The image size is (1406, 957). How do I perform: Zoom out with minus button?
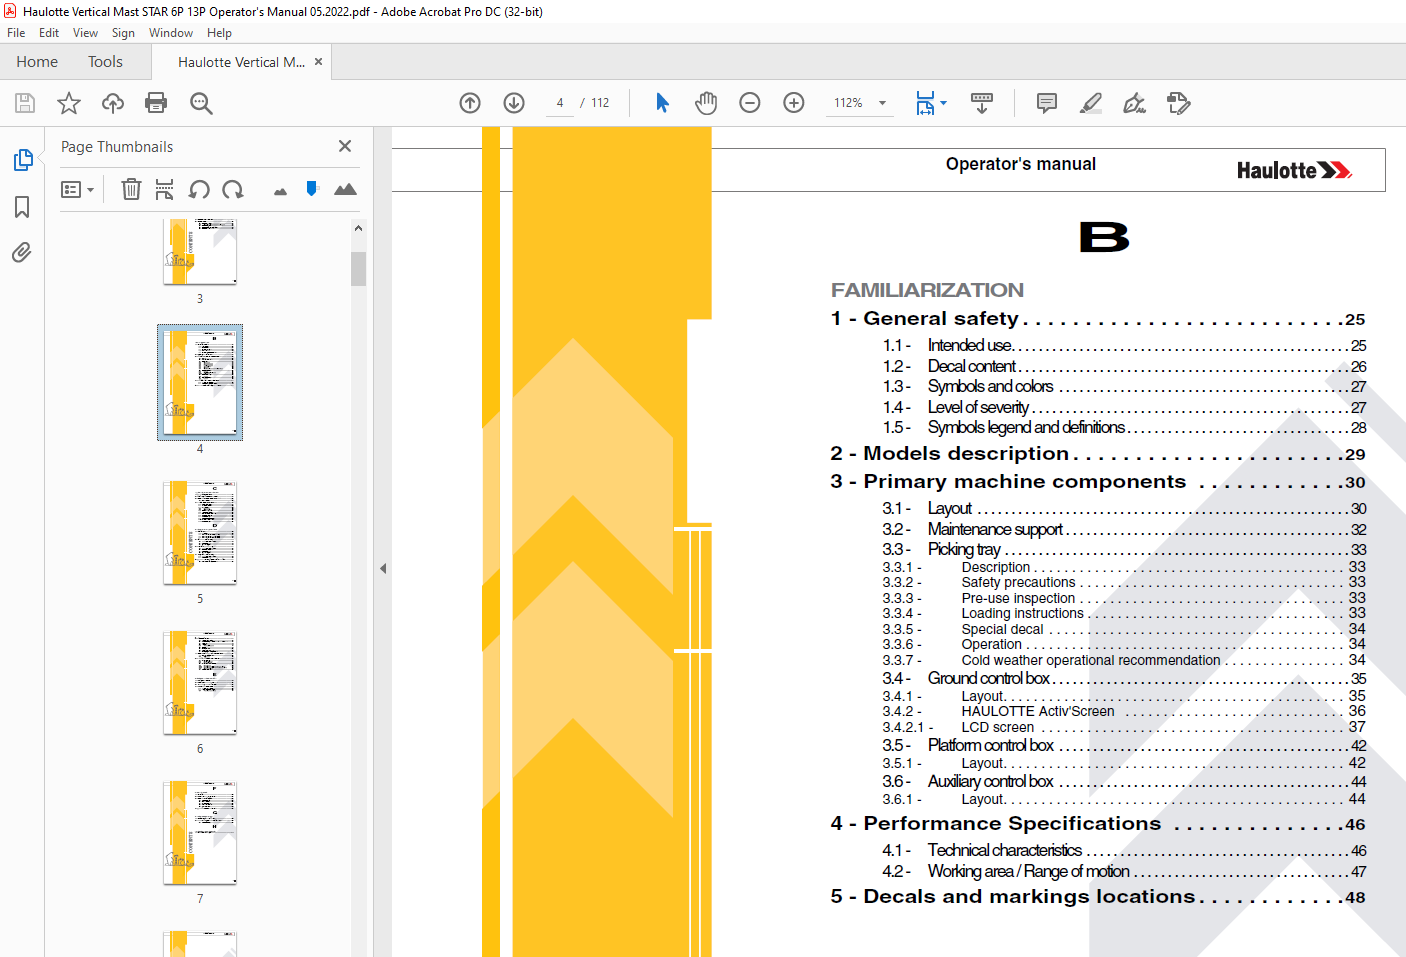(x=750, y=103)
